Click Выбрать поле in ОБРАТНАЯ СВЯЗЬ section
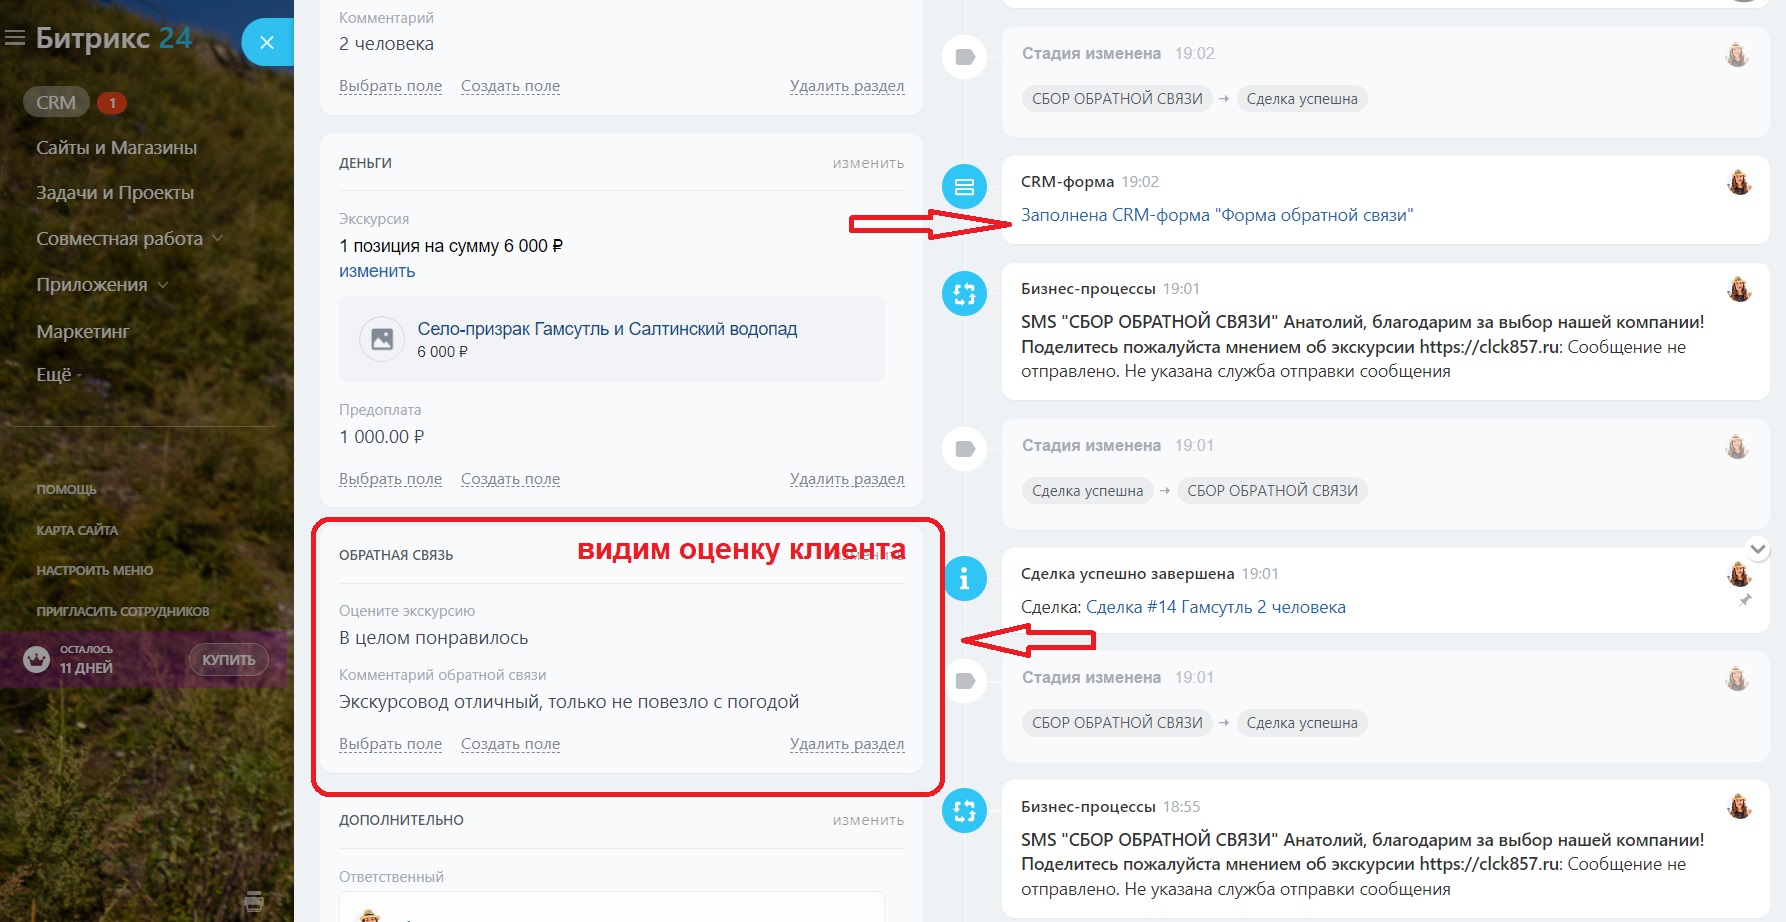This screenshot has width=1786, height=922. (390, 744)
